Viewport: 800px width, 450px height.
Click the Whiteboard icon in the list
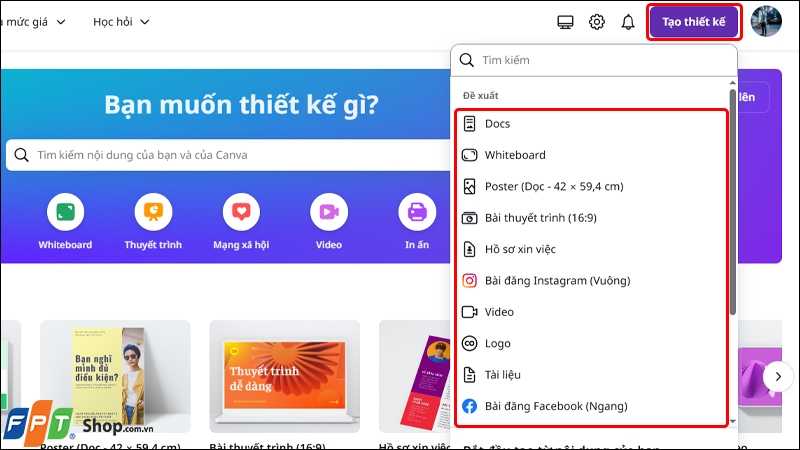coord(469,155)
